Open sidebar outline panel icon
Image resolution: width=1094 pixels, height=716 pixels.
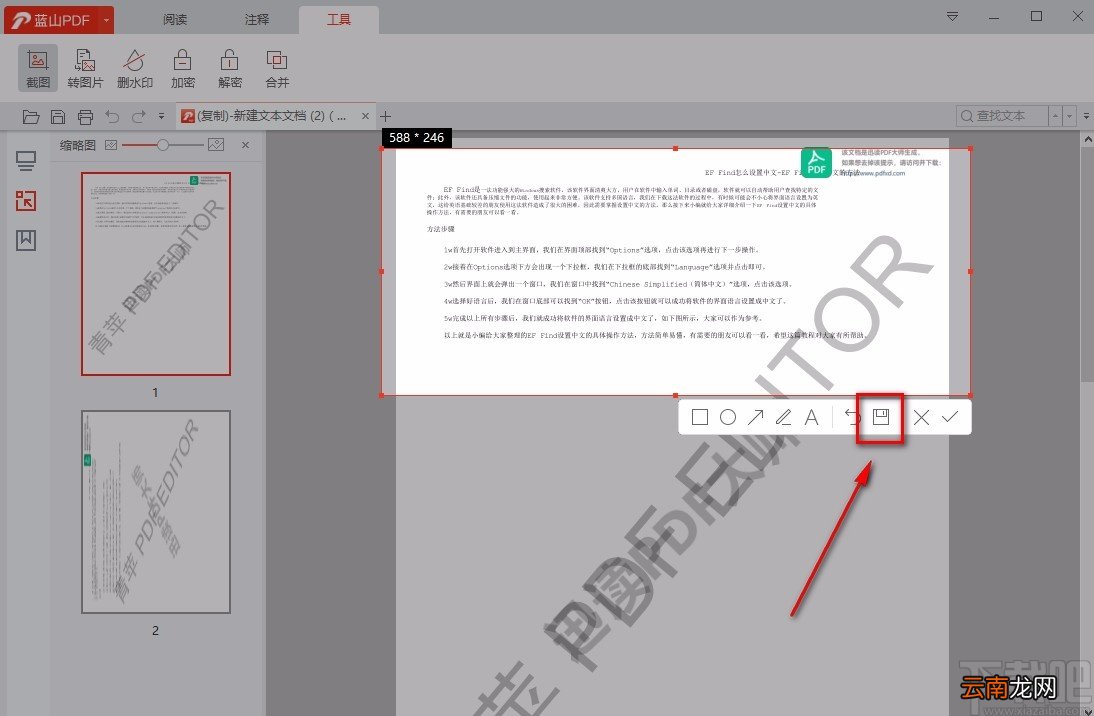coord(26,161)
